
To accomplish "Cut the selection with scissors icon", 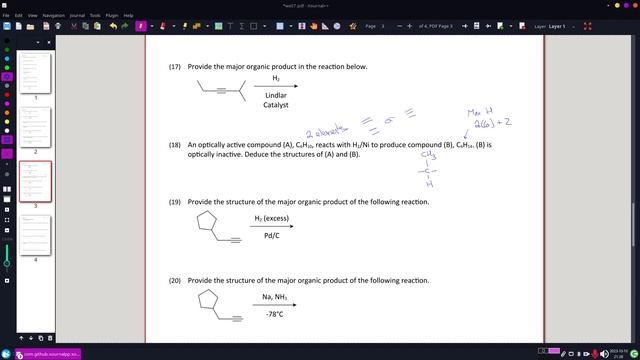I will pos(74,26).
